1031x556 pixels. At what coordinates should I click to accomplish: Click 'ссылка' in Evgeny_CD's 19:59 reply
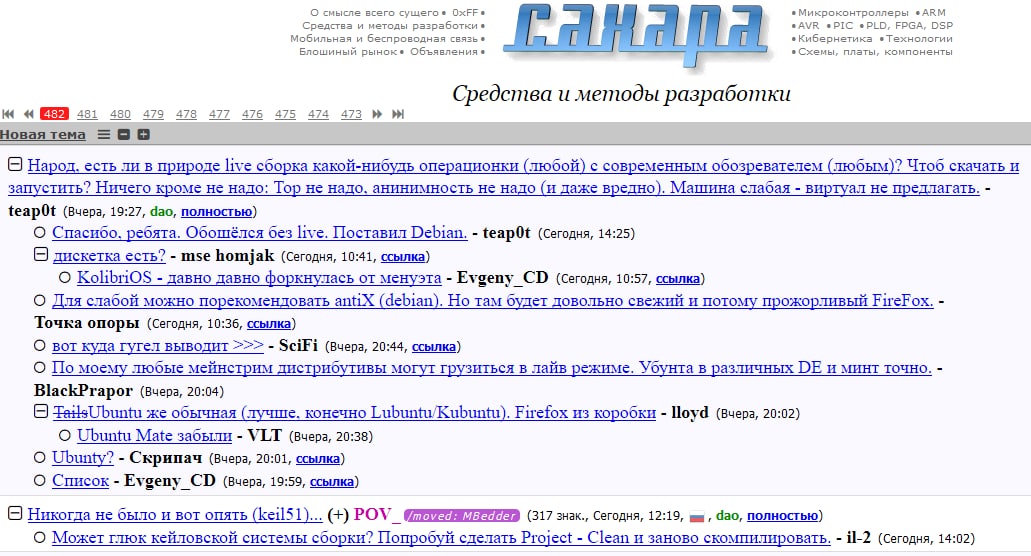332,482
